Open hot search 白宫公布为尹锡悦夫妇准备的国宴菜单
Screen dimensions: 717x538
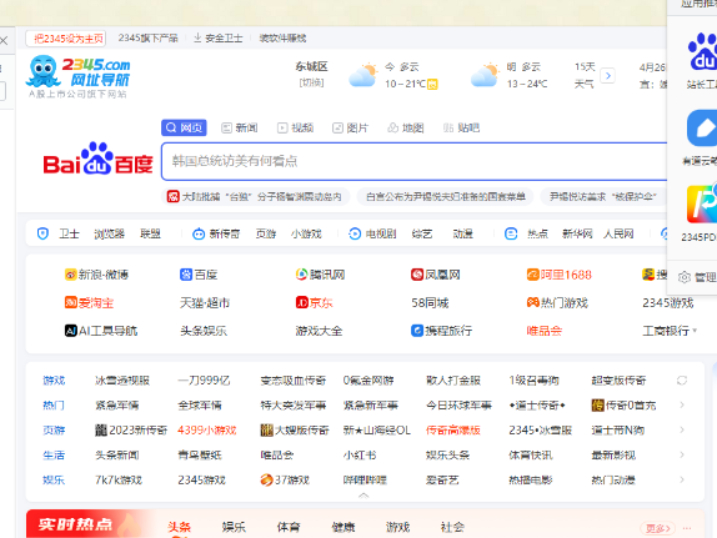pos(445,197)
